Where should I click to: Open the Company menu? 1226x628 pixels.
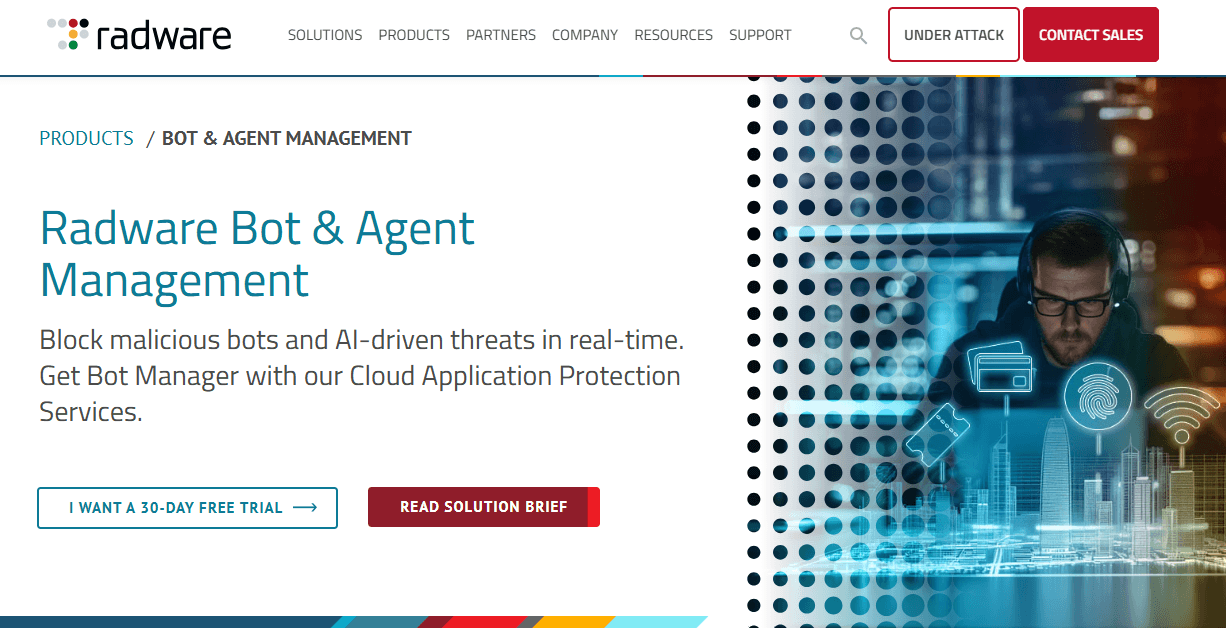tap(585, 35)
